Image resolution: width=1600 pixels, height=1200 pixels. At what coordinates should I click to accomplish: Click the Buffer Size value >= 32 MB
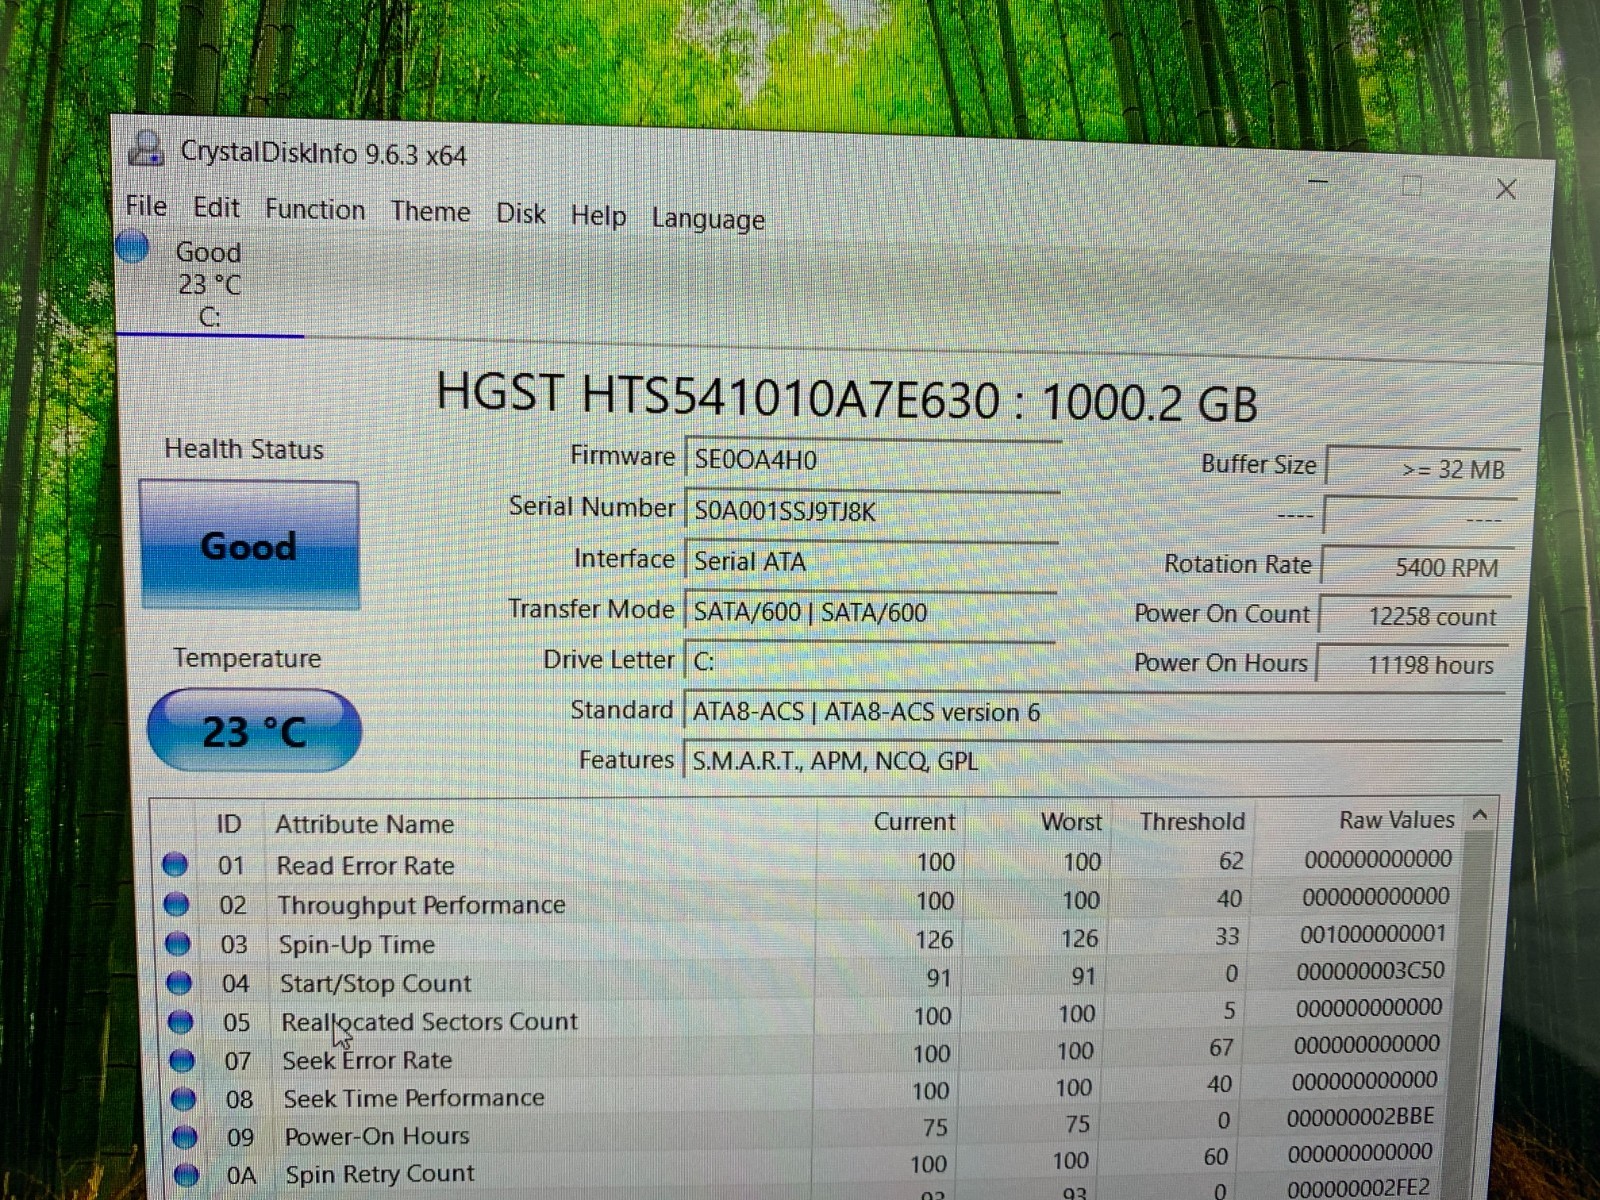coord(1422,468)
